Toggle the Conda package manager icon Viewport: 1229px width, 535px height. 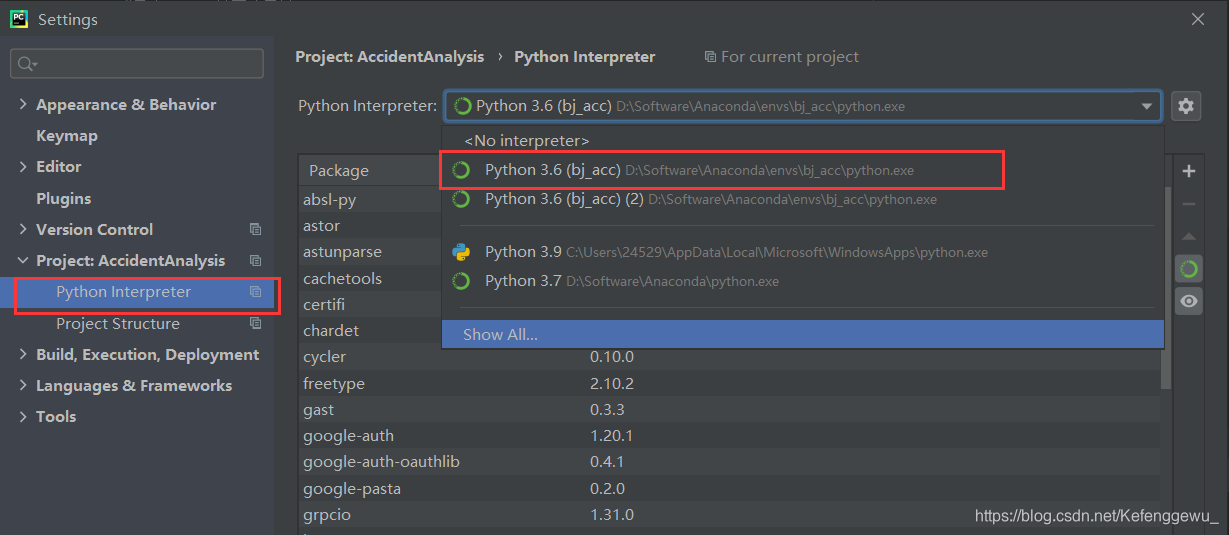click(x=1189, y=269)
